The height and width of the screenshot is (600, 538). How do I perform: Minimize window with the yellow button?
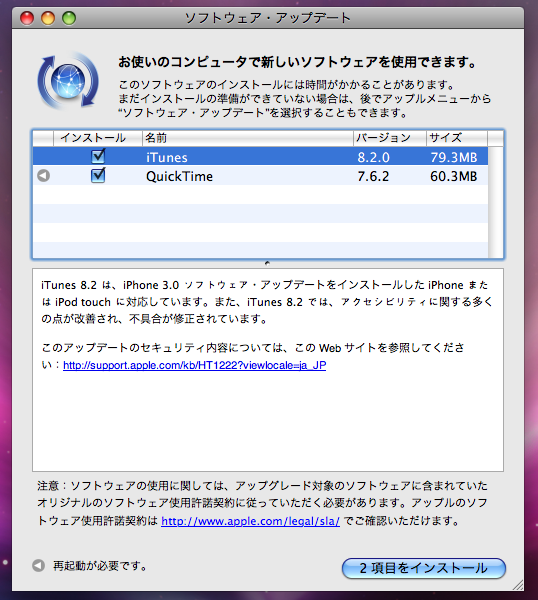pyautogui.click(x=48, y=18)
